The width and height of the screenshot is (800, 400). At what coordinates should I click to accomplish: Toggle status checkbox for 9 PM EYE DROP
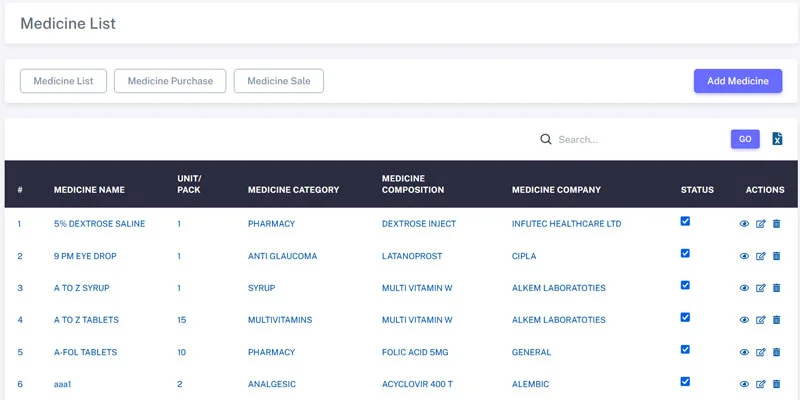[x=685, y=253]
